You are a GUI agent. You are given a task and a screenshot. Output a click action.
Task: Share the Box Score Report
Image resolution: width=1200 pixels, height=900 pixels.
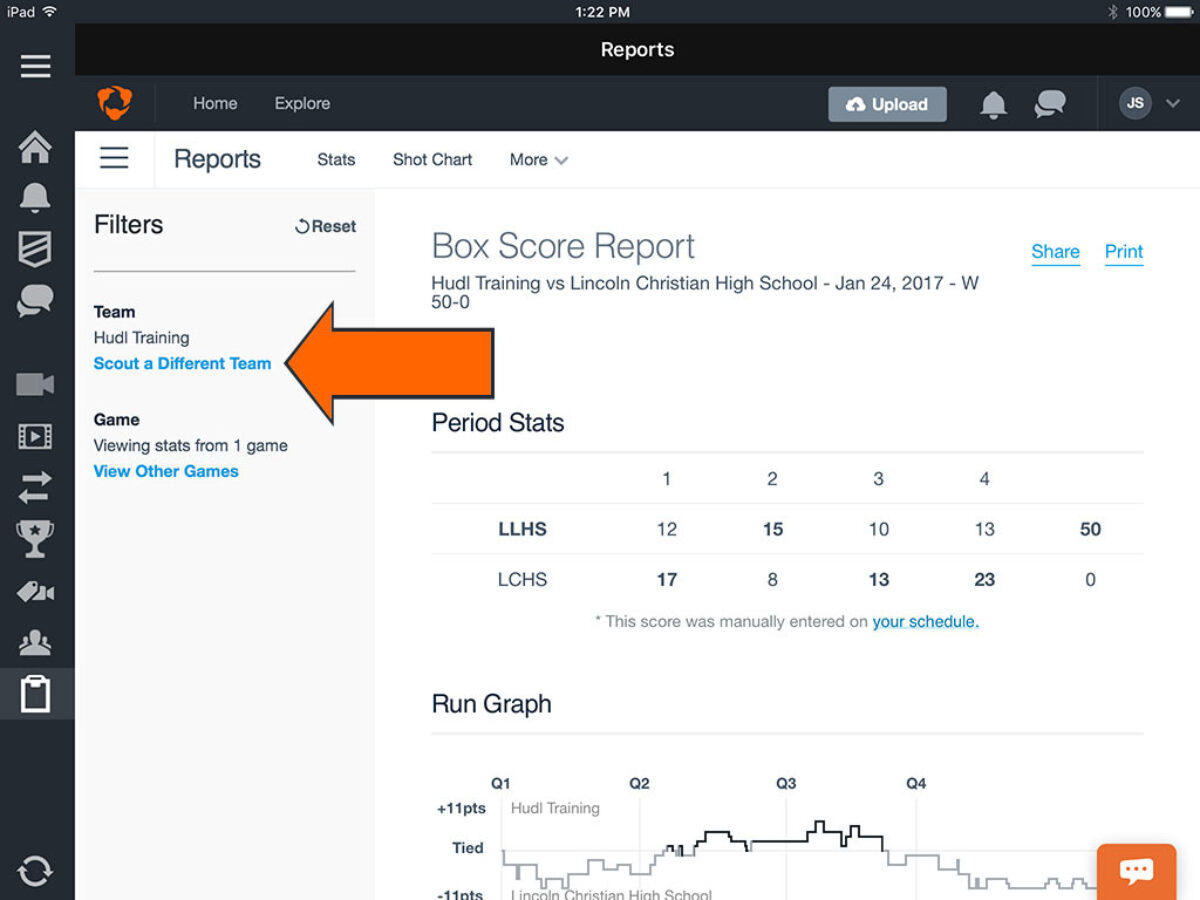1055,252
